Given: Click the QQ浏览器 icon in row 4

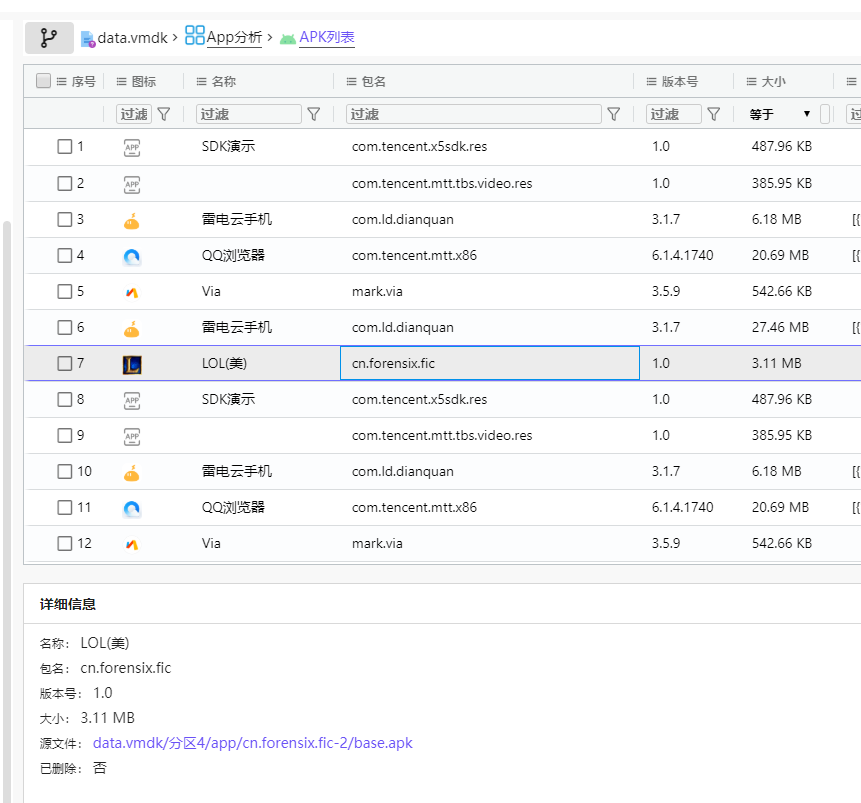Looking at the screenshot, I should 132,256.
